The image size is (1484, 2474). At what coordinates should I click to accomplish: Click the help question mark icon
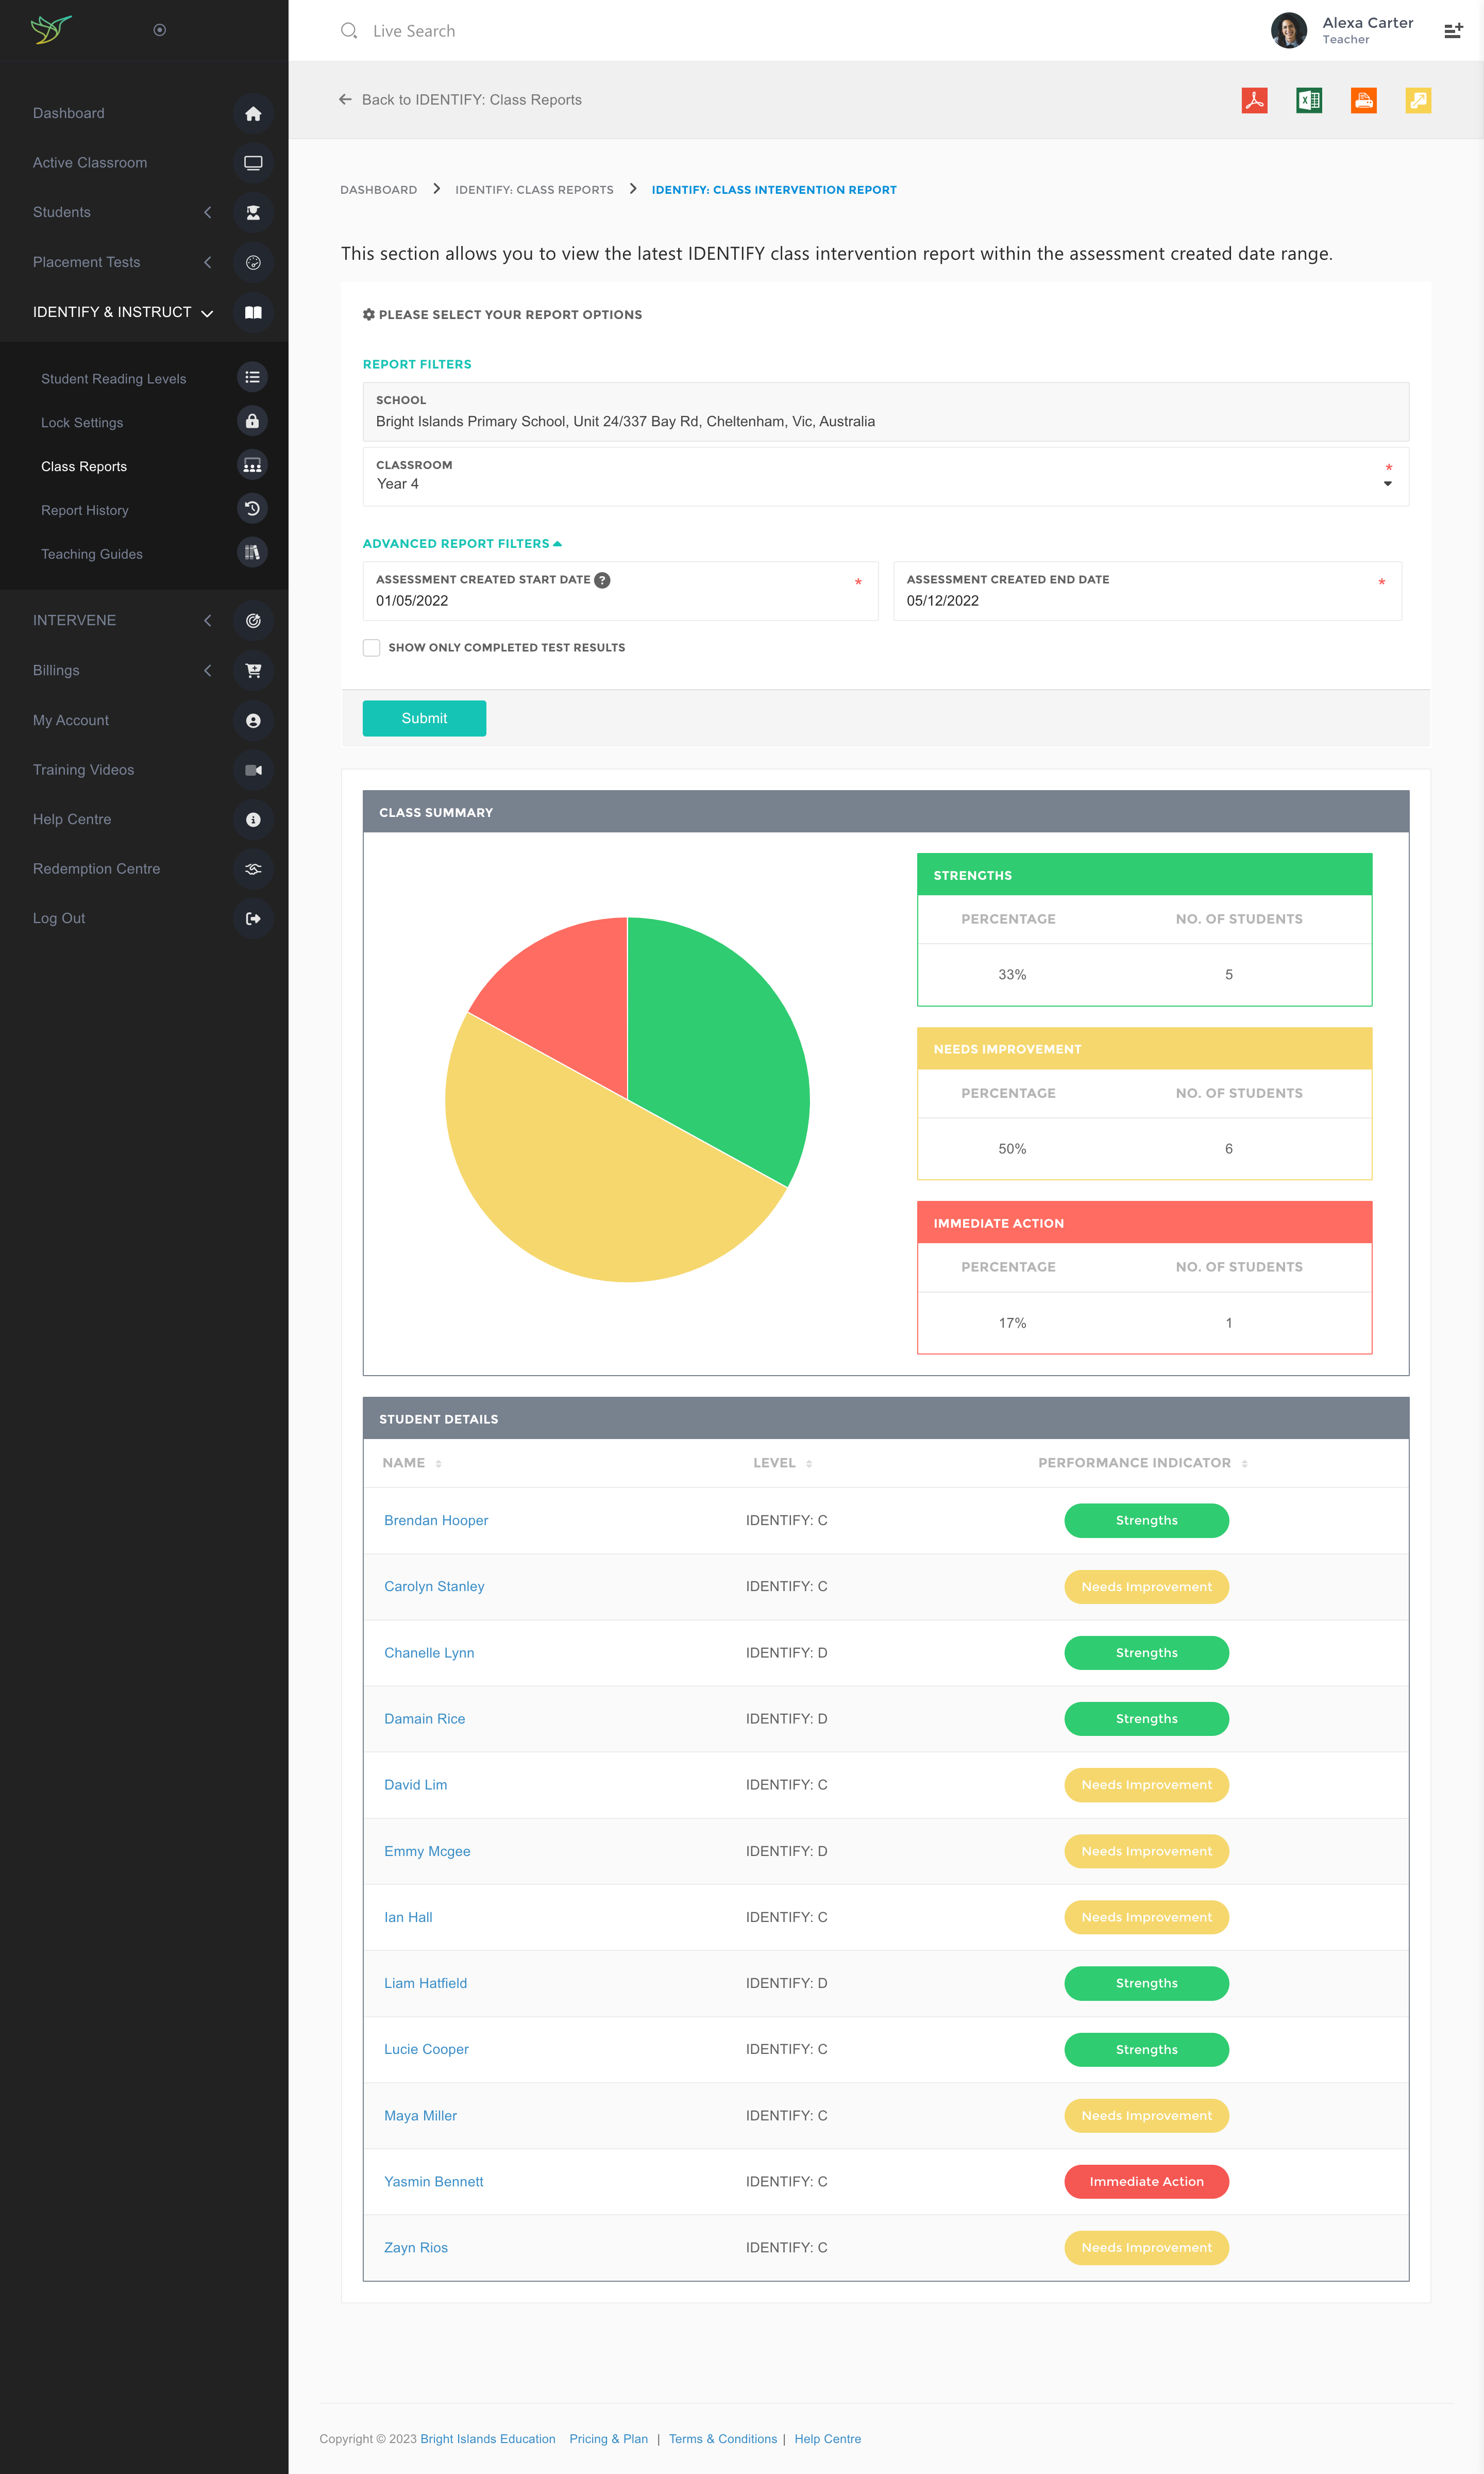[602, 580]
